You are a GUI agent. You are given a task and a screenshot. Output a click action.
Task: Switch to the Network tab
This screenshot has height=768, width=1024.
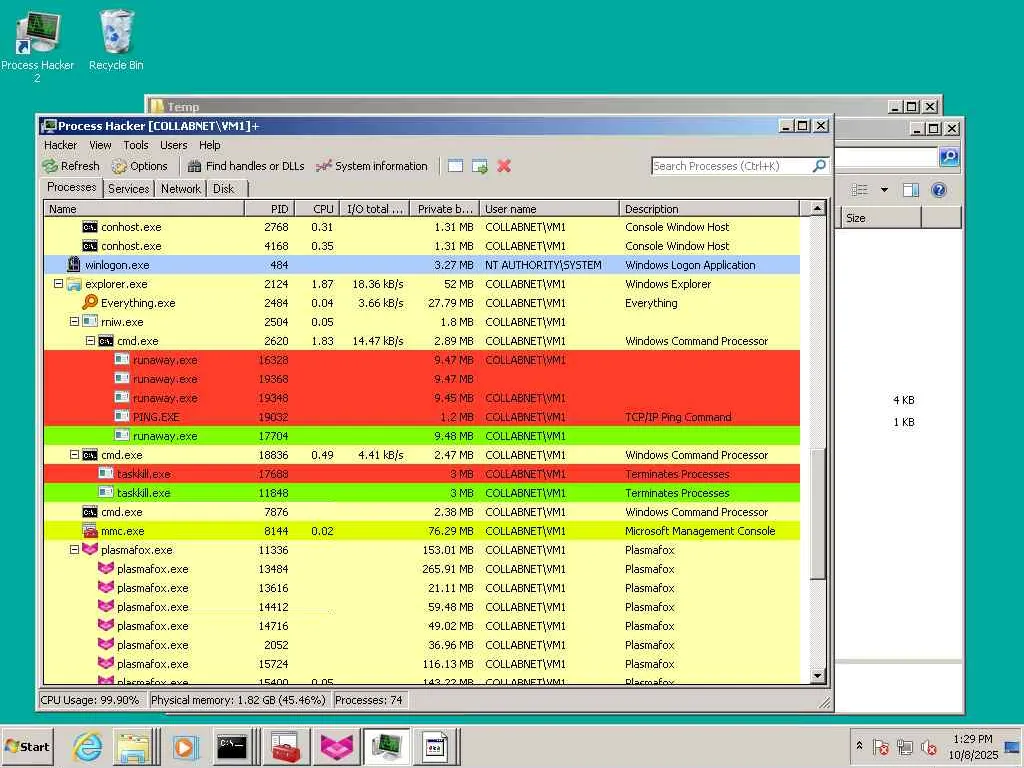[x=181, y=189]
